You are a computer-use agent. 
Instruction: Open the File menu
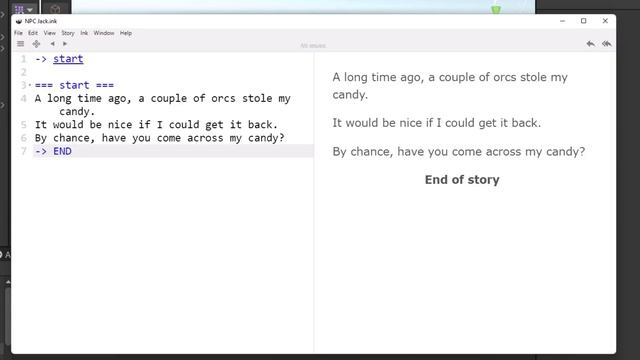click(18, 33)
